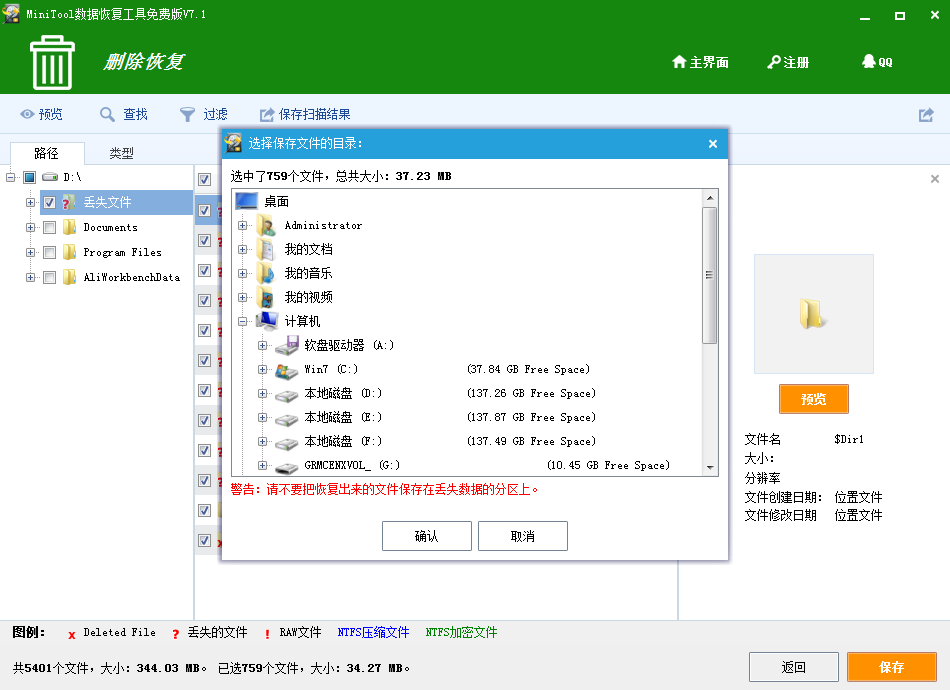Close the save directory dialog
The image size is (950, 690).
pos(713,144)
